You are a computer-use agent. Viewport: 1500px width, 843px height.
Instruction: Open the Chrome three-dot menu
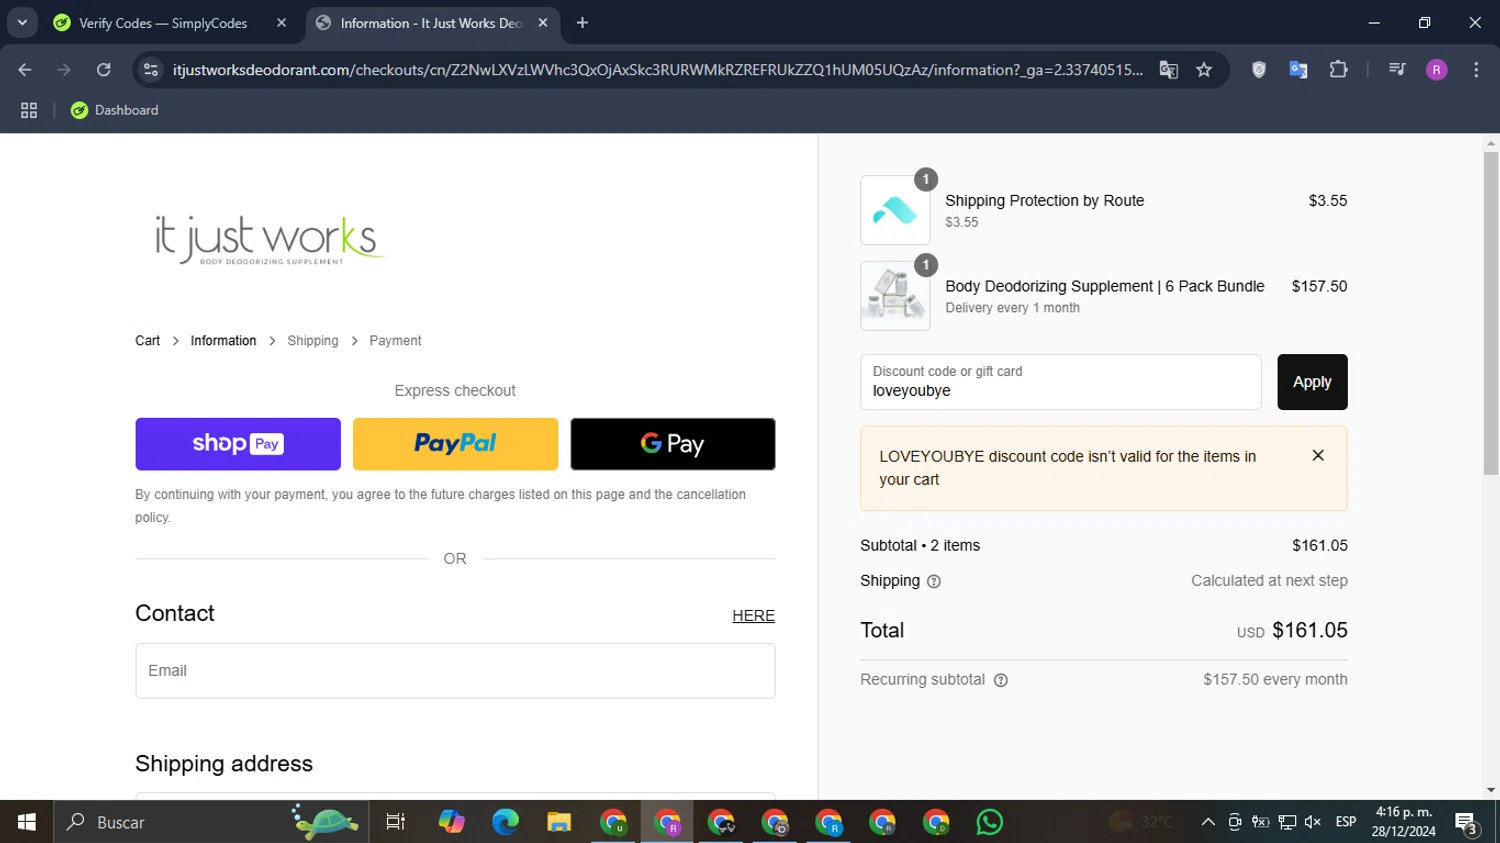coord(1476,70)
